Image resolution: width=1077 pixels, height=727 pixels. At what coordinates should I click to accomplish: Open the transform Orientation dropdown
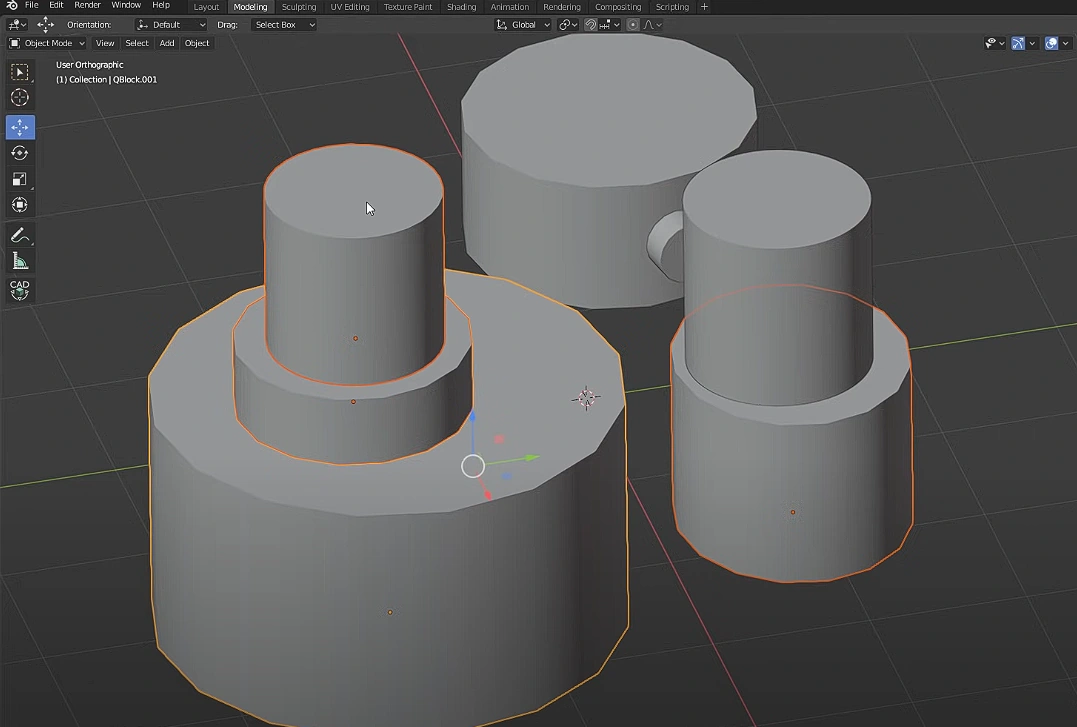click(170, 24)
